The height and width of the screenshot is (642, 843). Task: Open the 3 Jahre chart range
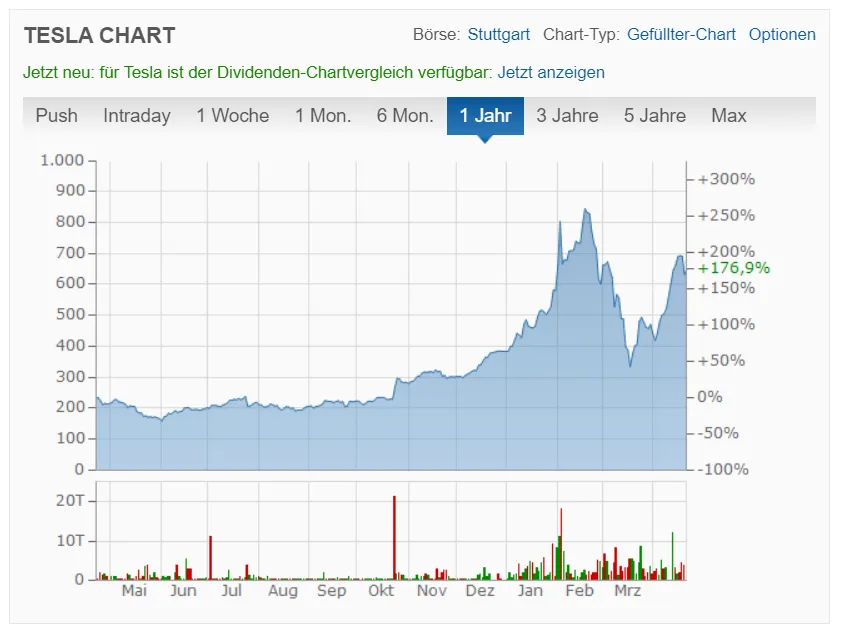[567, 116]
